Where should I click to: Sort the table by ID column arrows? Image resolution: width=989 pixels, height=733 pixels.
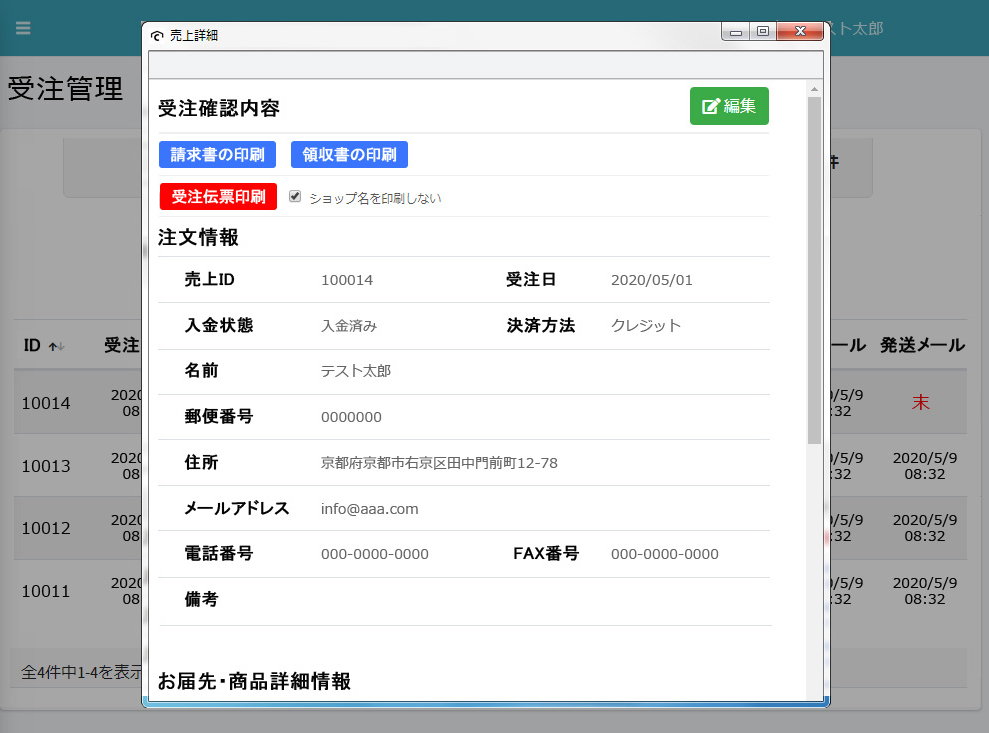pyautogui.click(x=57, y=346)
